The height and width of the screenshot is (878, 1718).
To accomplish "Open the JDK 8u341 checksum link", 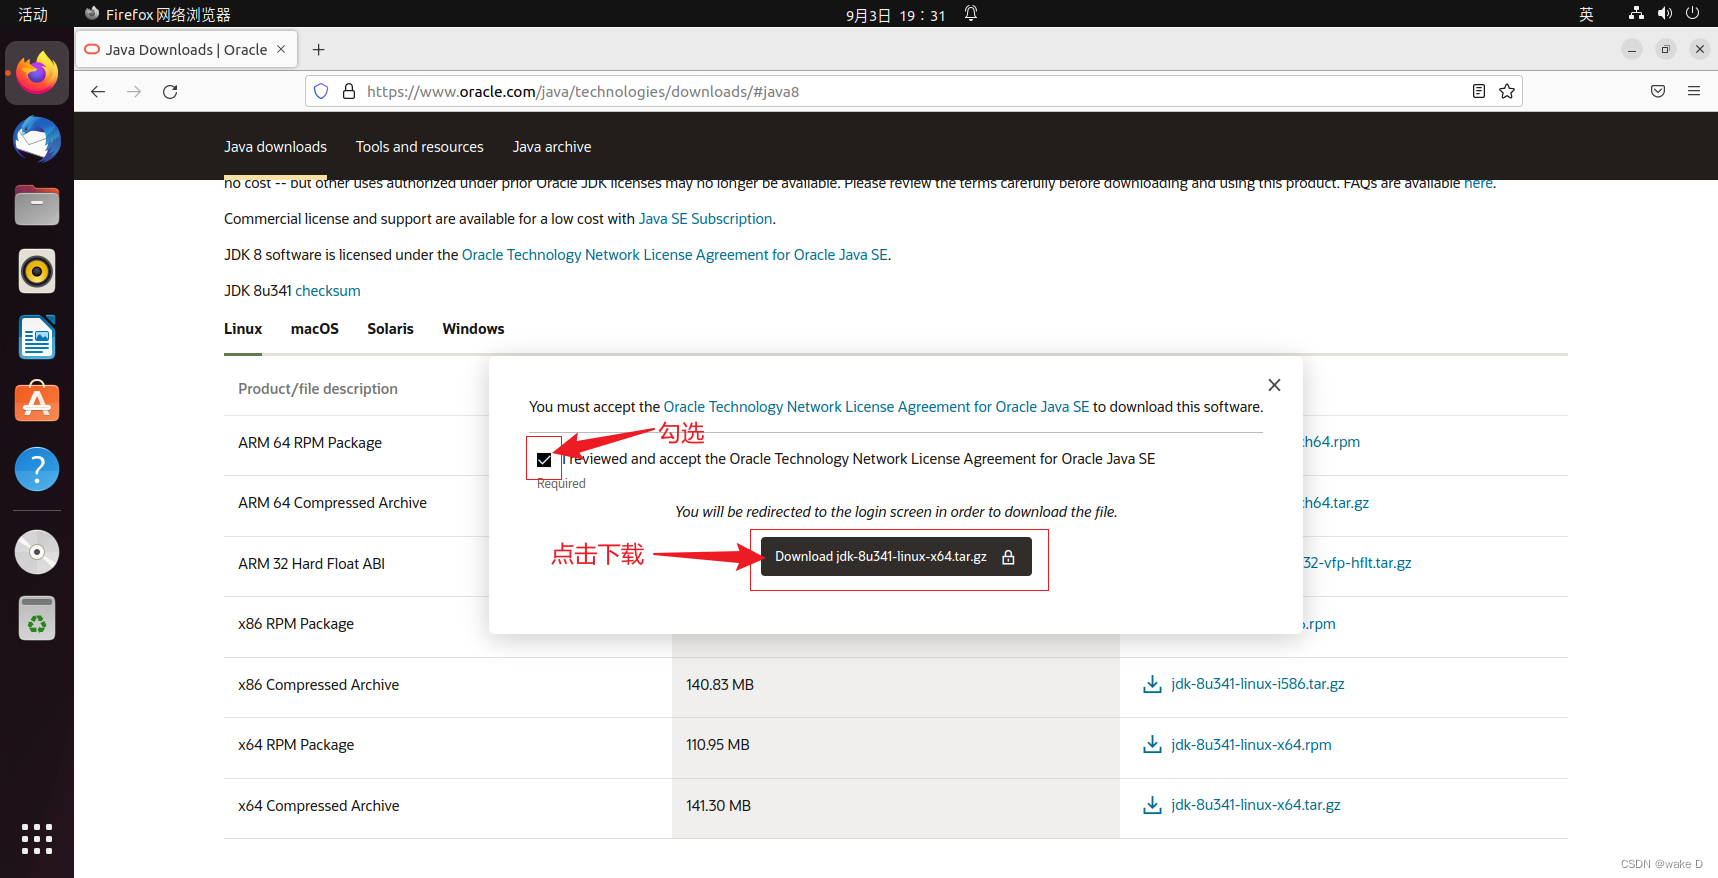I will click(328, 291).
